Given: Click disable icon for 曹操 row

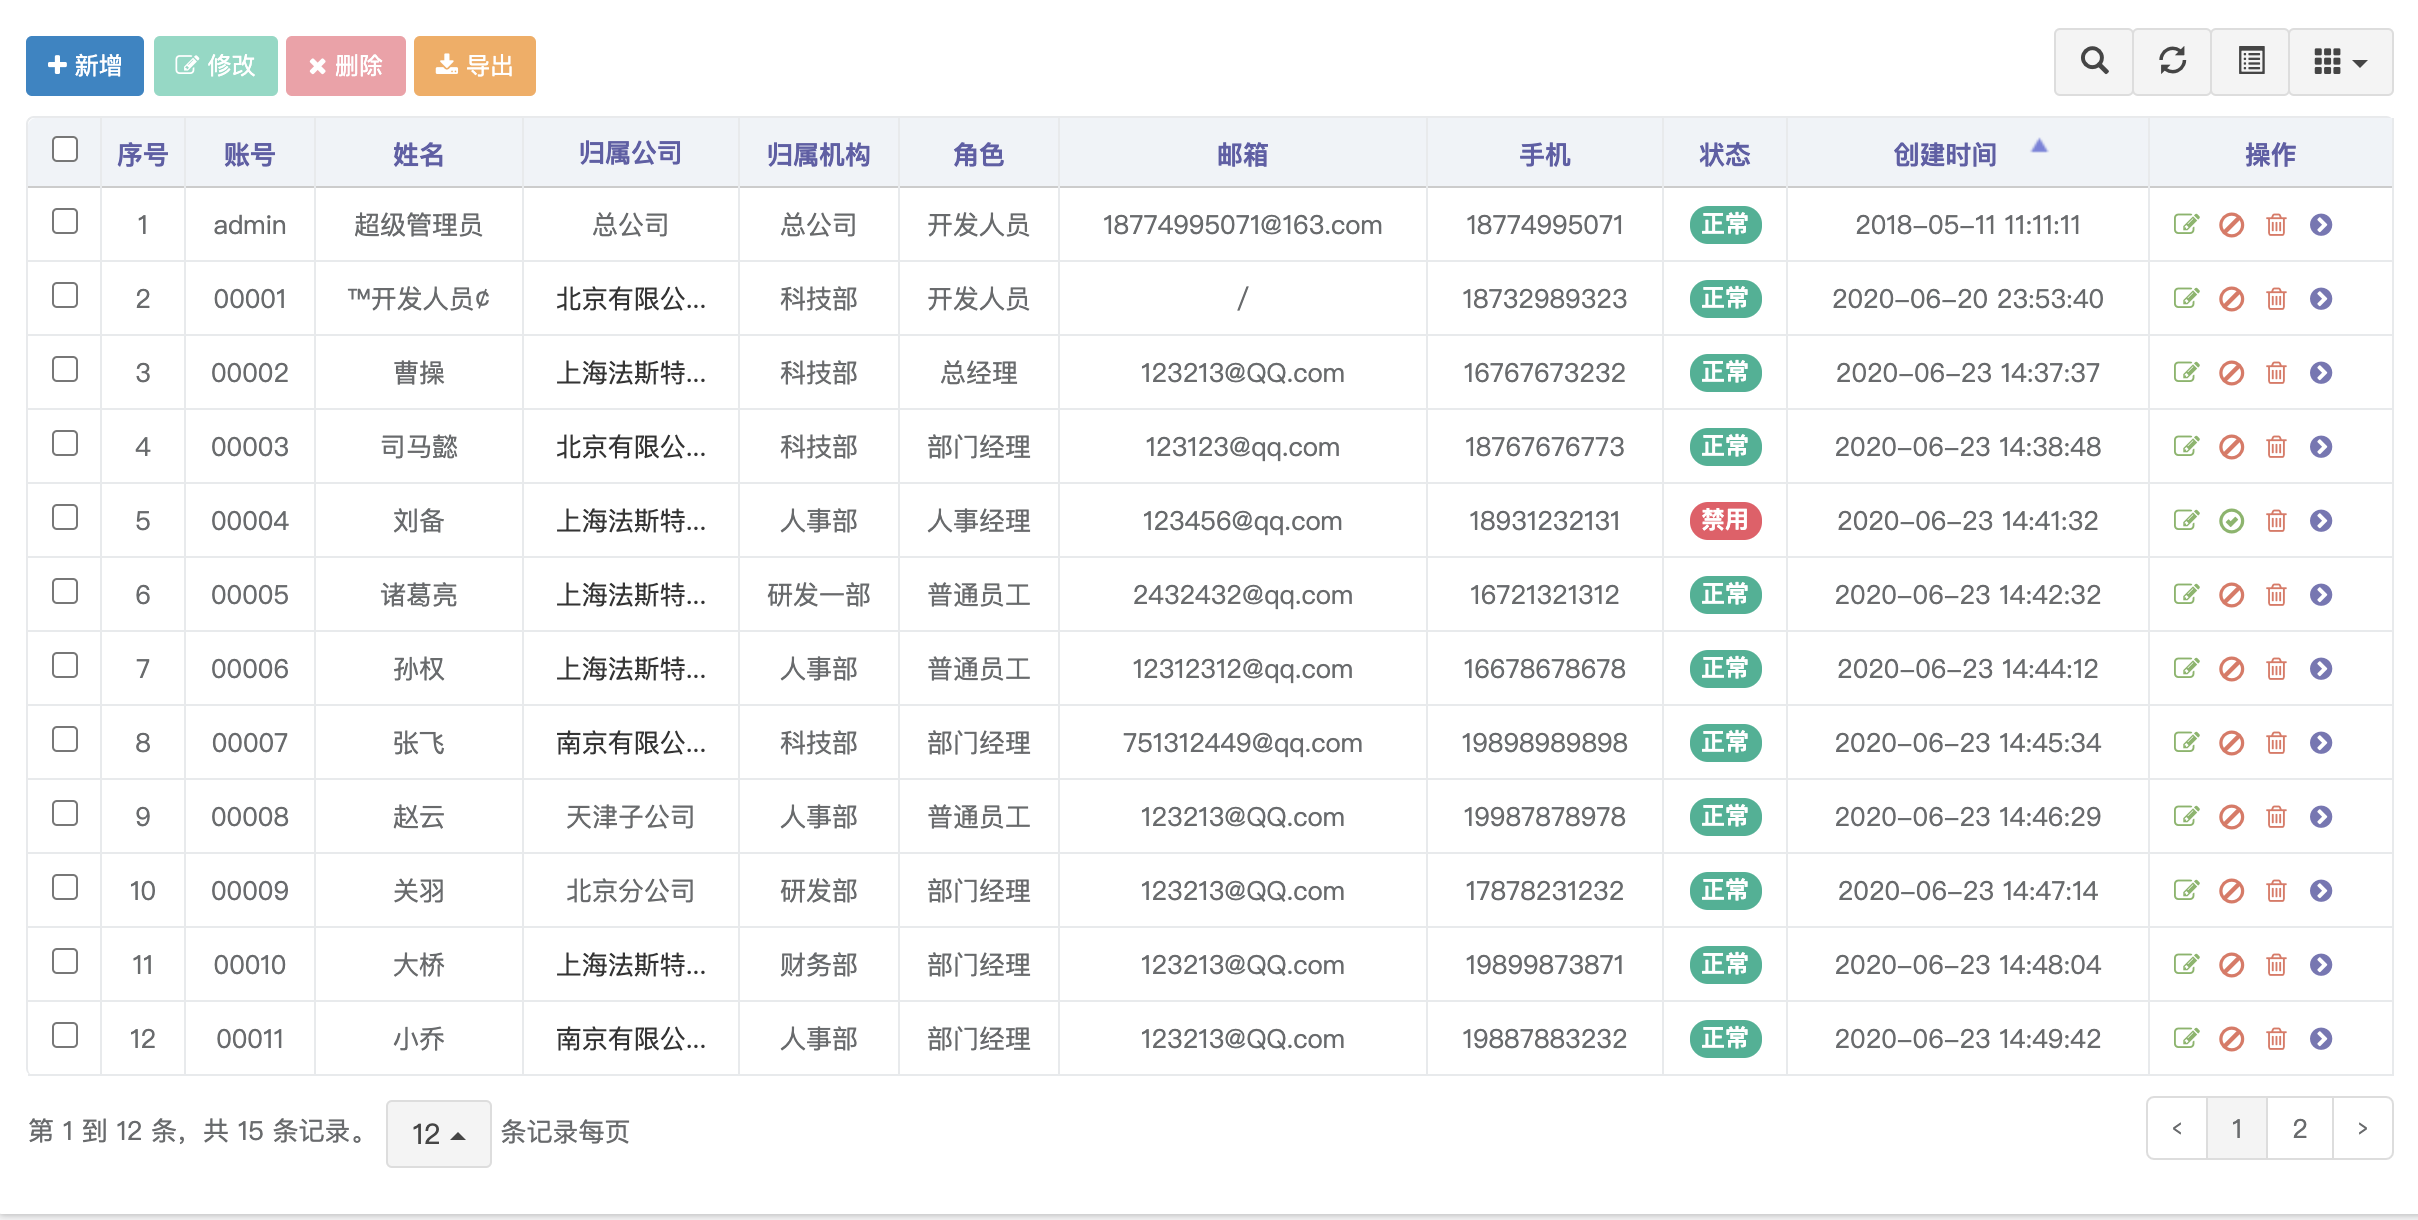Looking at the screenshot, I should (2231, 373).
